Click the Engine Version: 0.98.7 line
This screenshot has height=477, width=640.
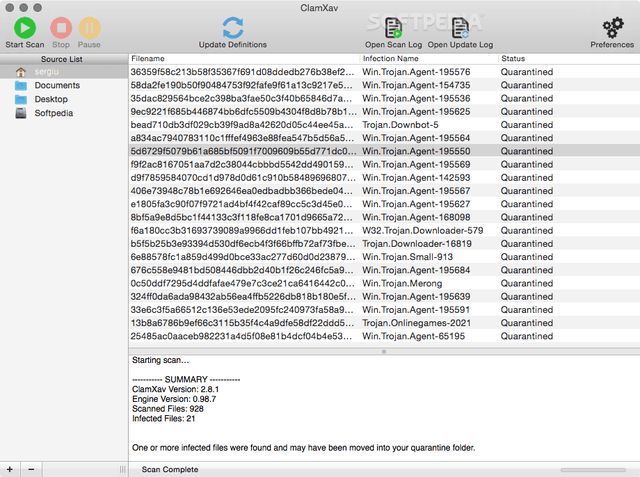click(174, 399)
